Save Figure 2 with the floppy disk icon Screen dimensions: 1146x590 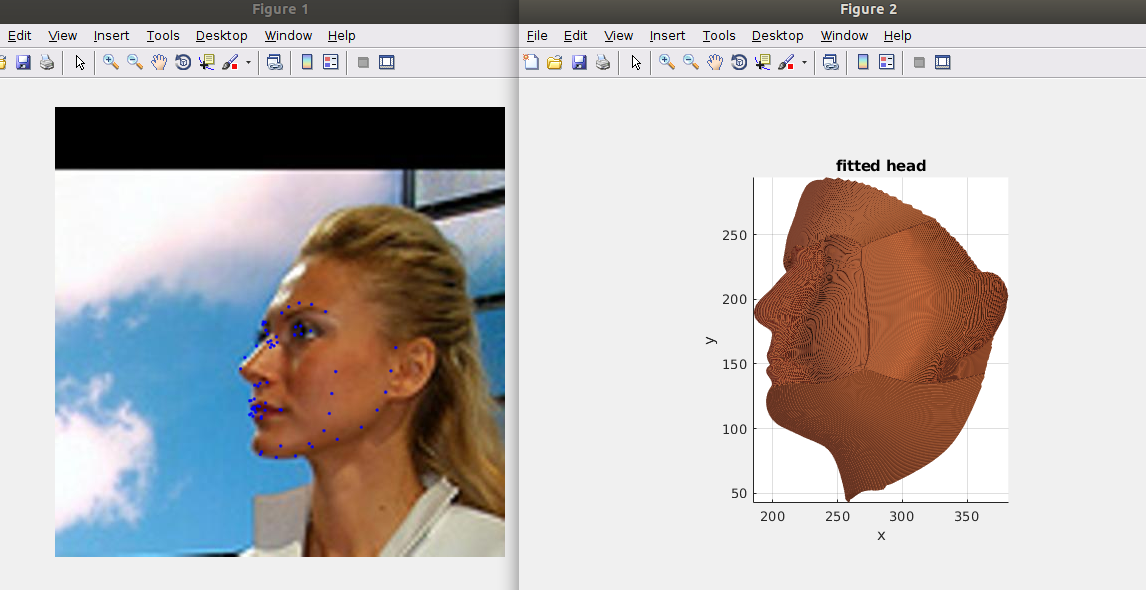pos(579,62)
